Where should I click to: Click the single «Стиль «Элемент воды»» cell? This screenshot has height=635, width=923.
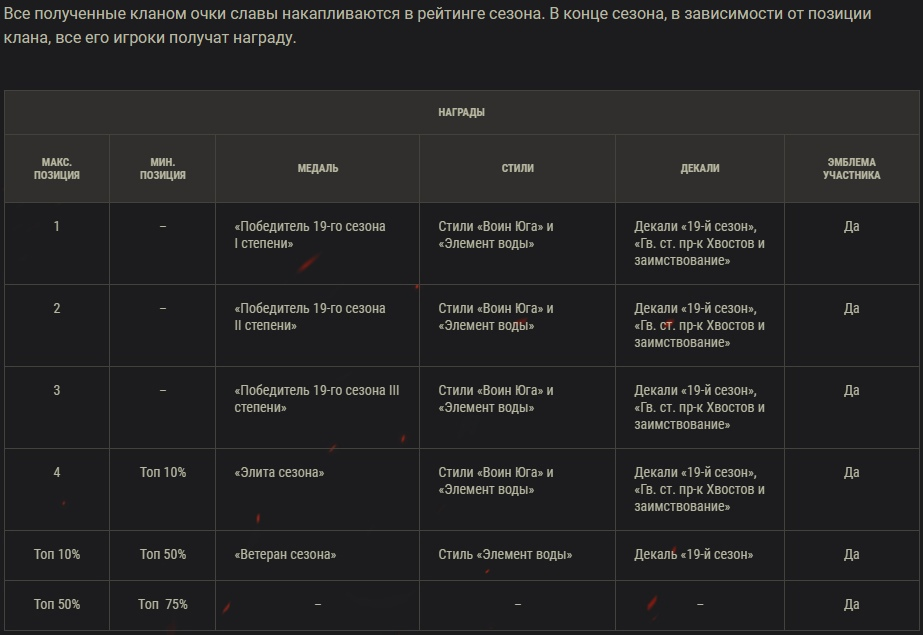click(505, 555)
